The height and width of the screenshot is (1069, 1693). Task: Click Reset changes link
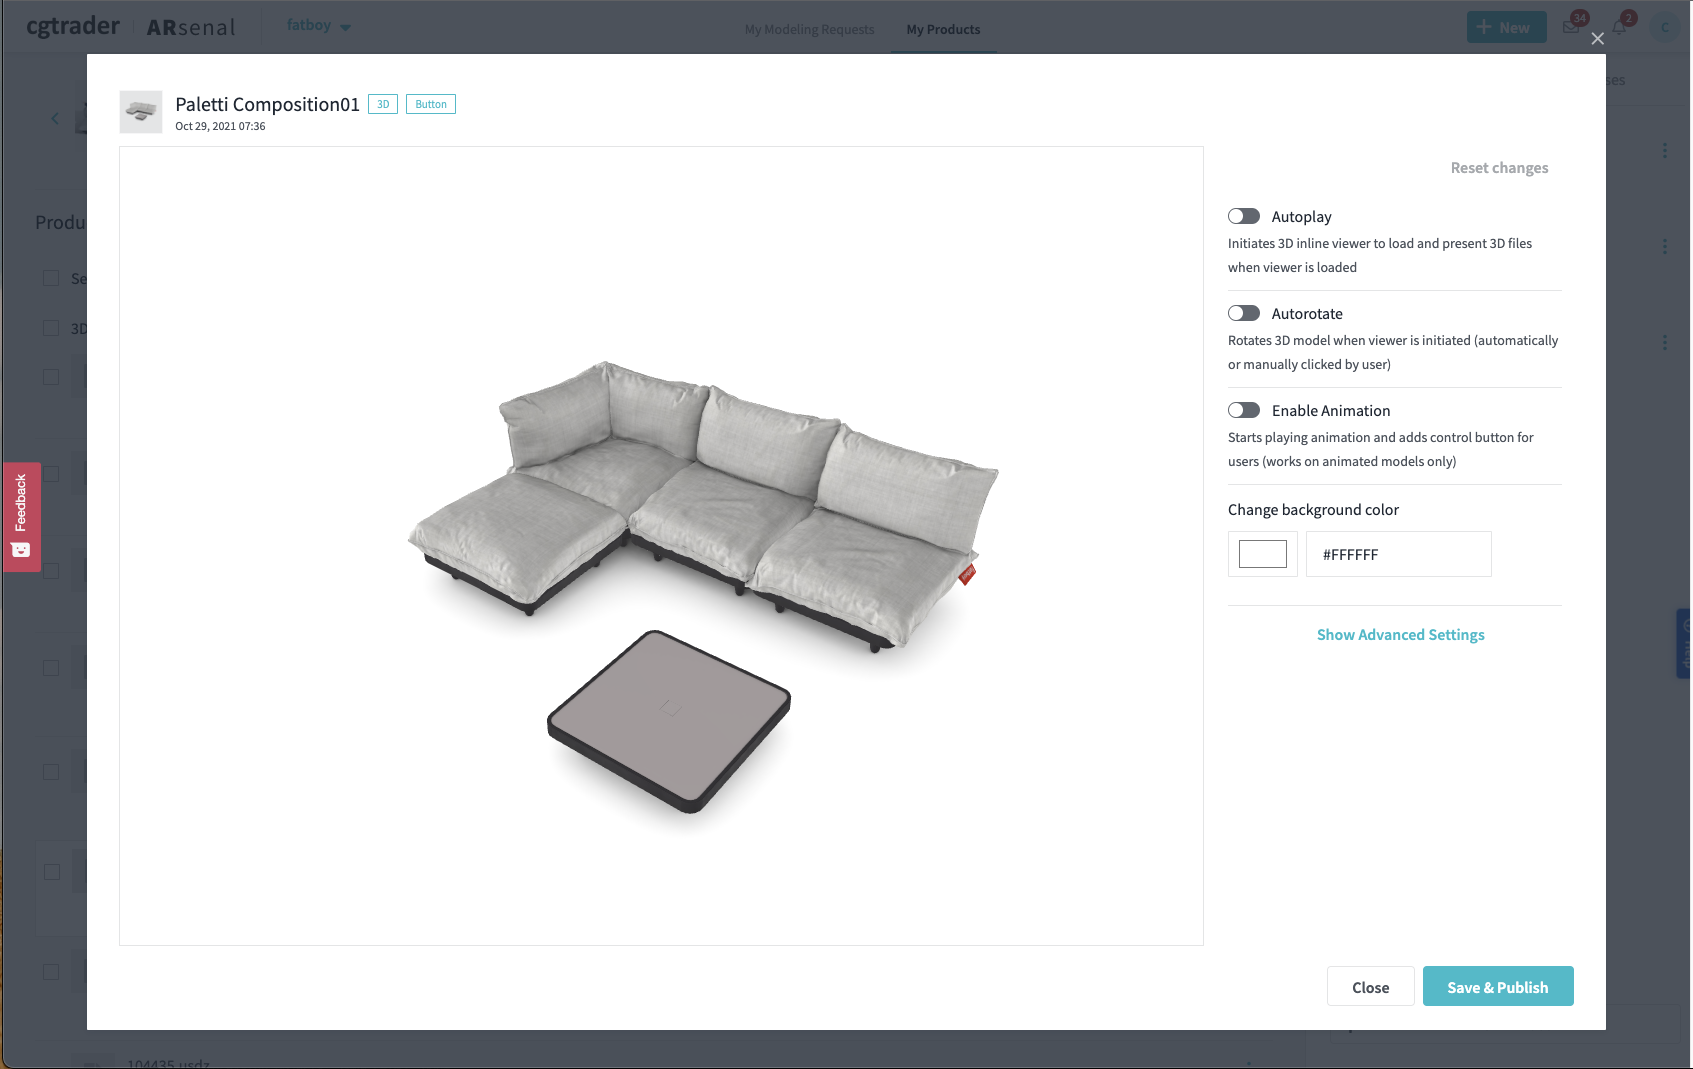[1499, 168]
